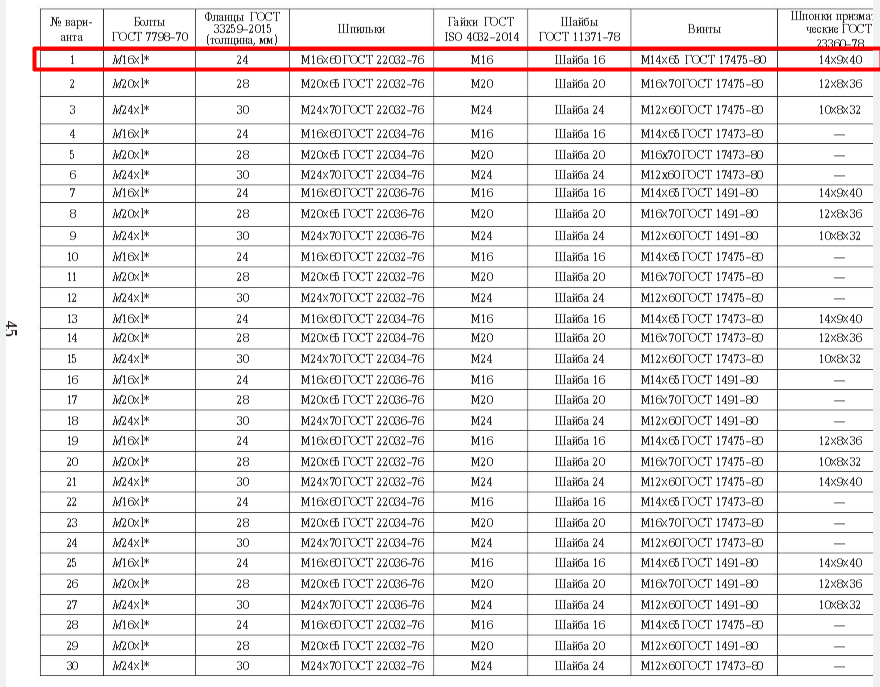Click key size '12×8×36' in variant 2 row

point(840,84)
